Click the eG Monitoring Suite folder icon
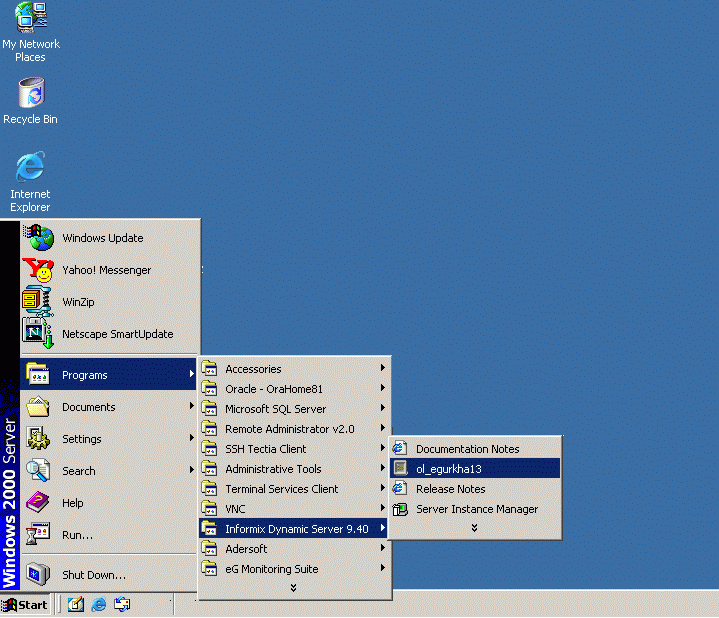Screen dimensions: 719x618 [209, 568]
